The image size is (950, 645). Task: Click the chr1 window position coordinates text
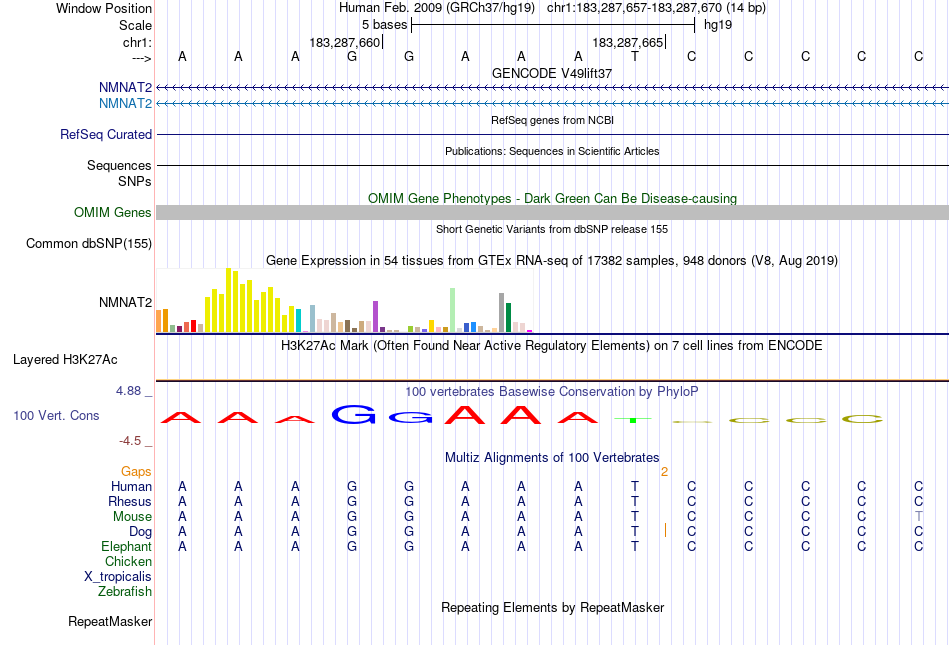pyautogui.click(x=656, y=8)
